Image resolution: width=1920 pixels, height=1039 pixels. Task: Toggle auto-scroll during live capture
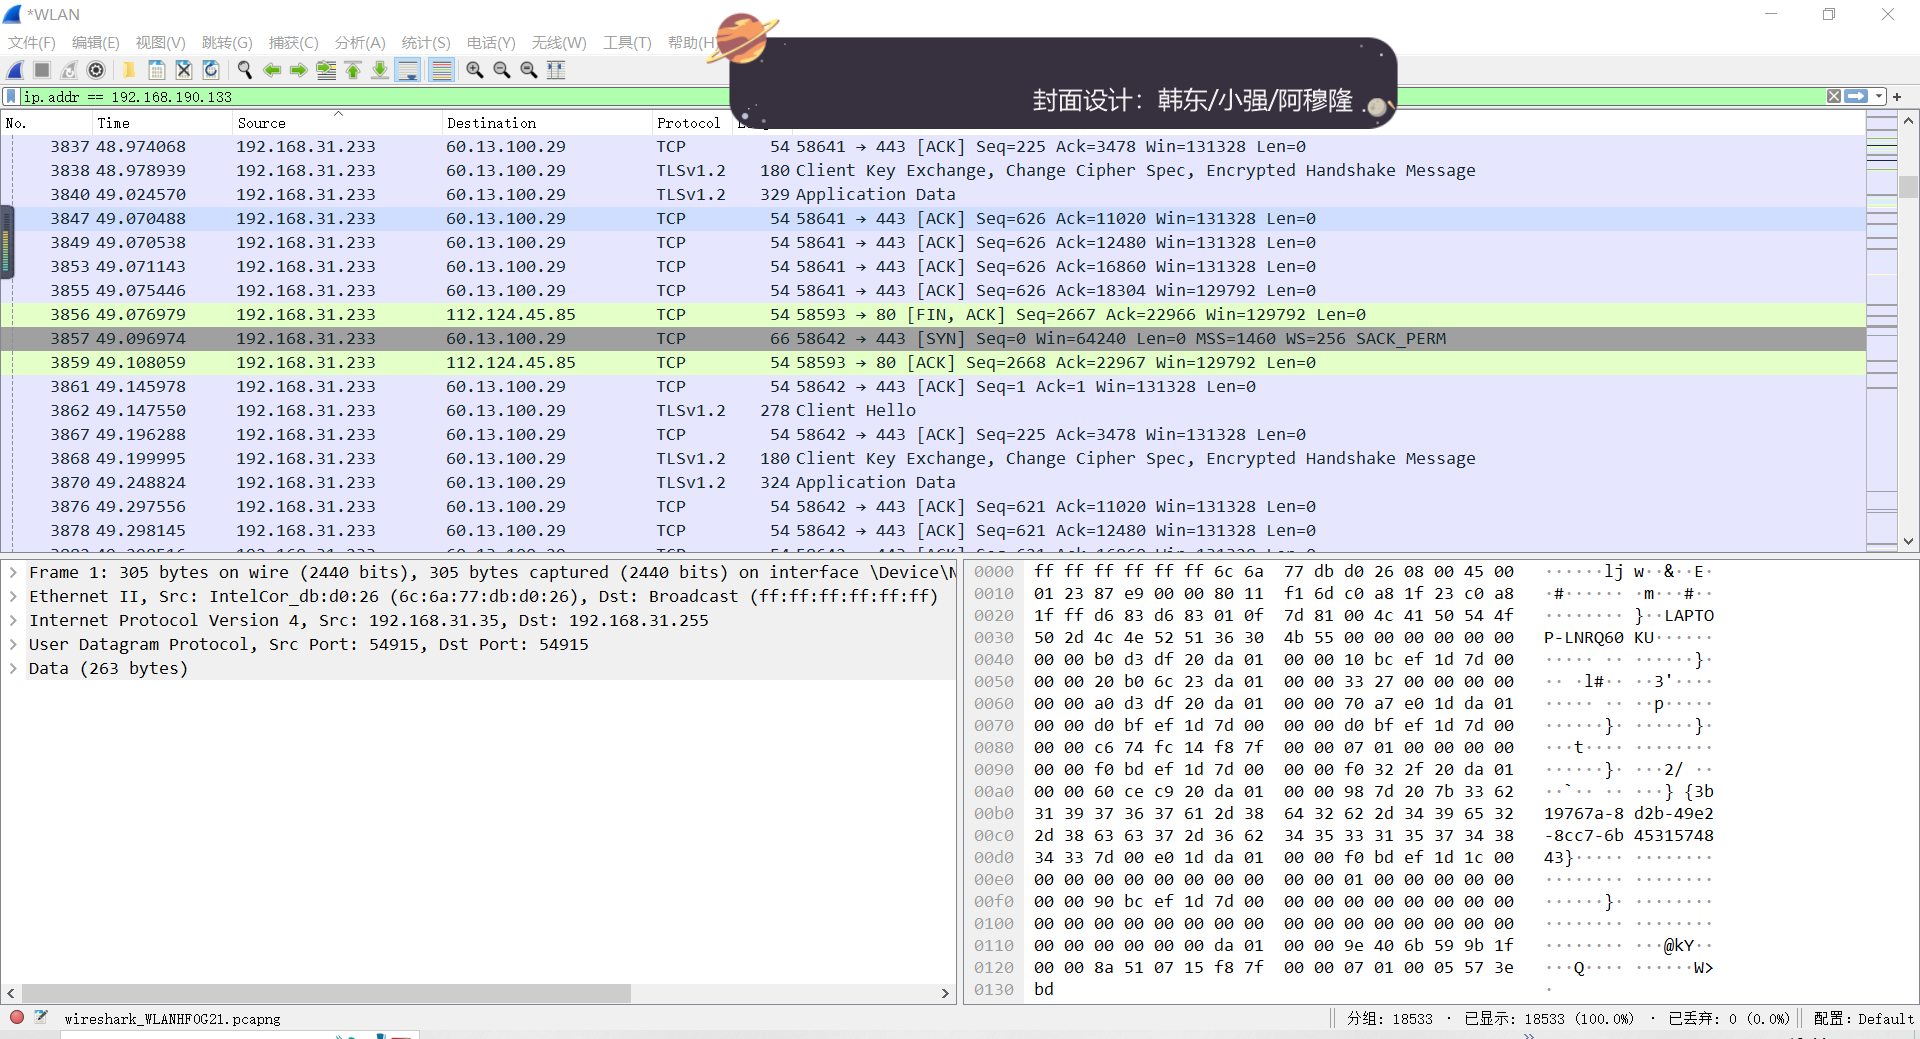point(408,70)
